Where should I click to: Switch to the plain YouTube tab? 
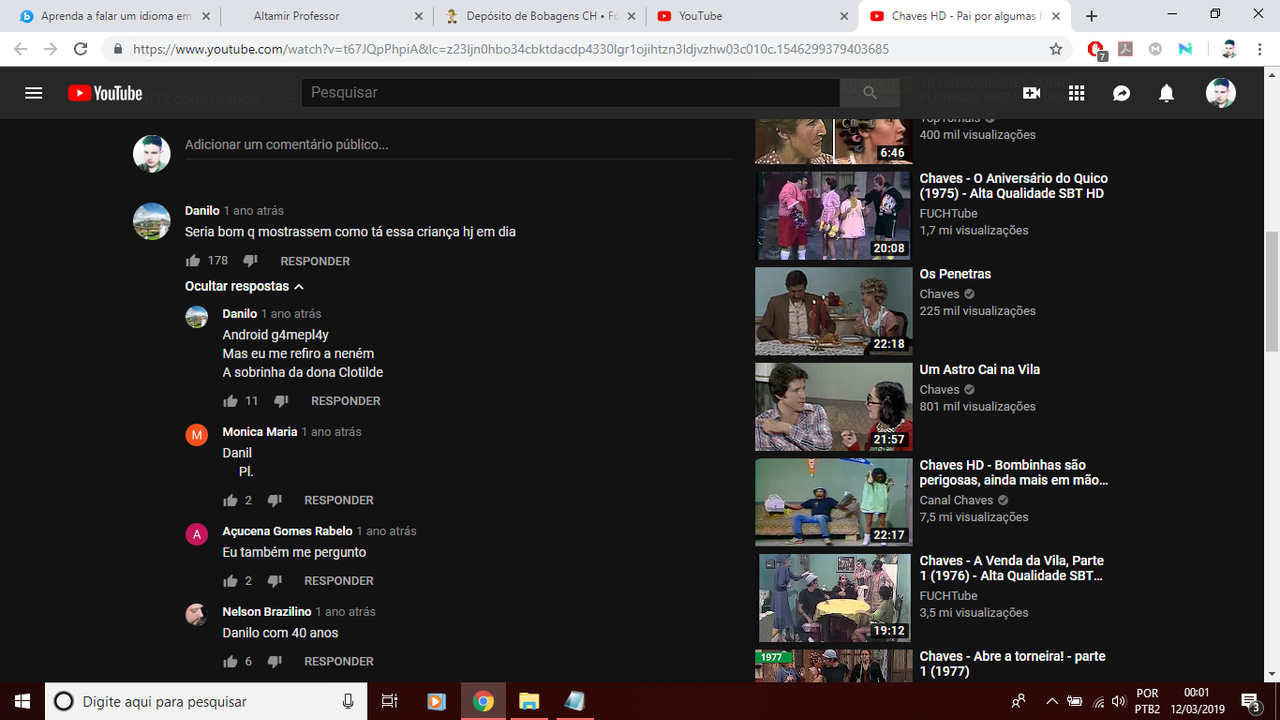[752, 16]
